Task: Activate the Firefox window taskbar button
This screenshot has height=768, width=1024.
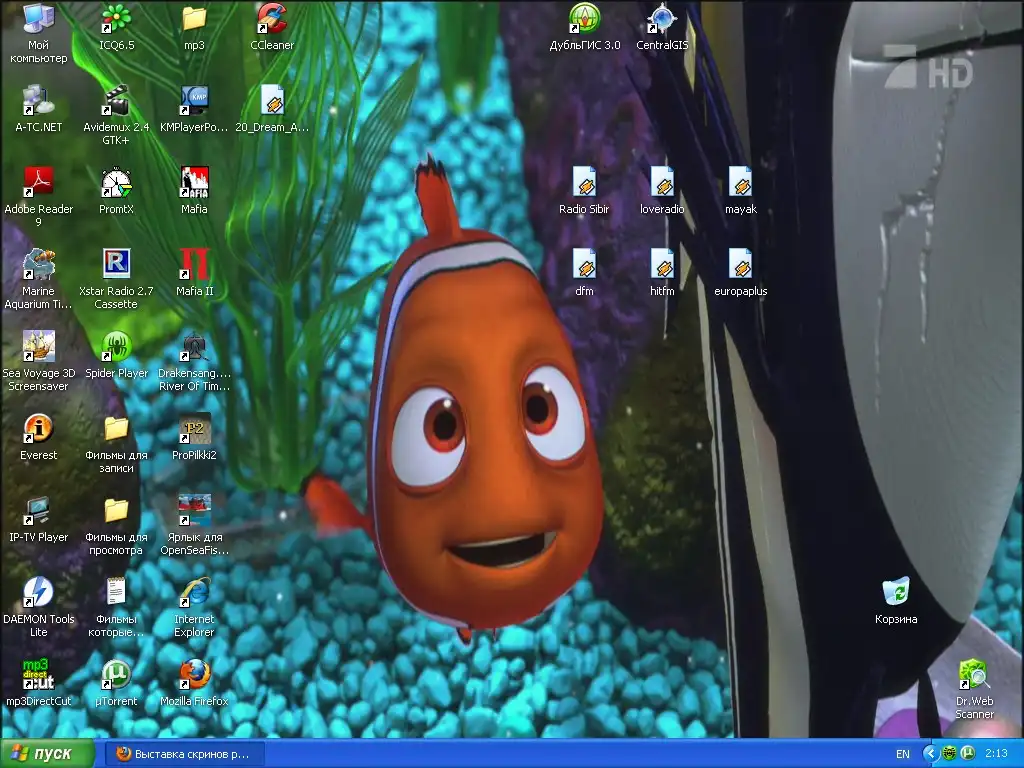Action: click(x=184, y=754)
